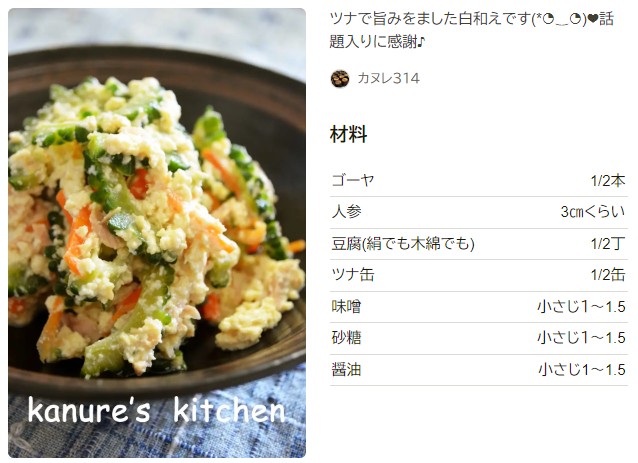The width and height of the screenshot is (638, 463).
Task: Click the 1/2丁 tofu amount
Action: (x=608, y=243)
